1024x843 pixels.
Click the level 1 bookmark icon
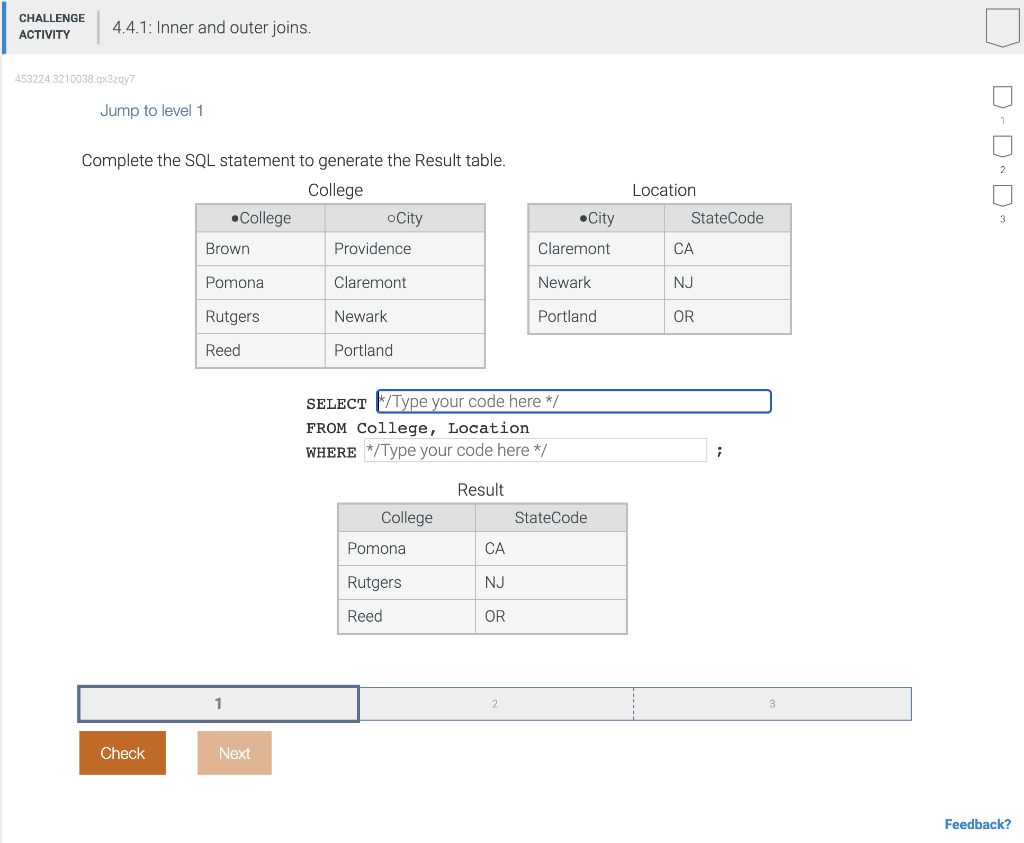1002,96
